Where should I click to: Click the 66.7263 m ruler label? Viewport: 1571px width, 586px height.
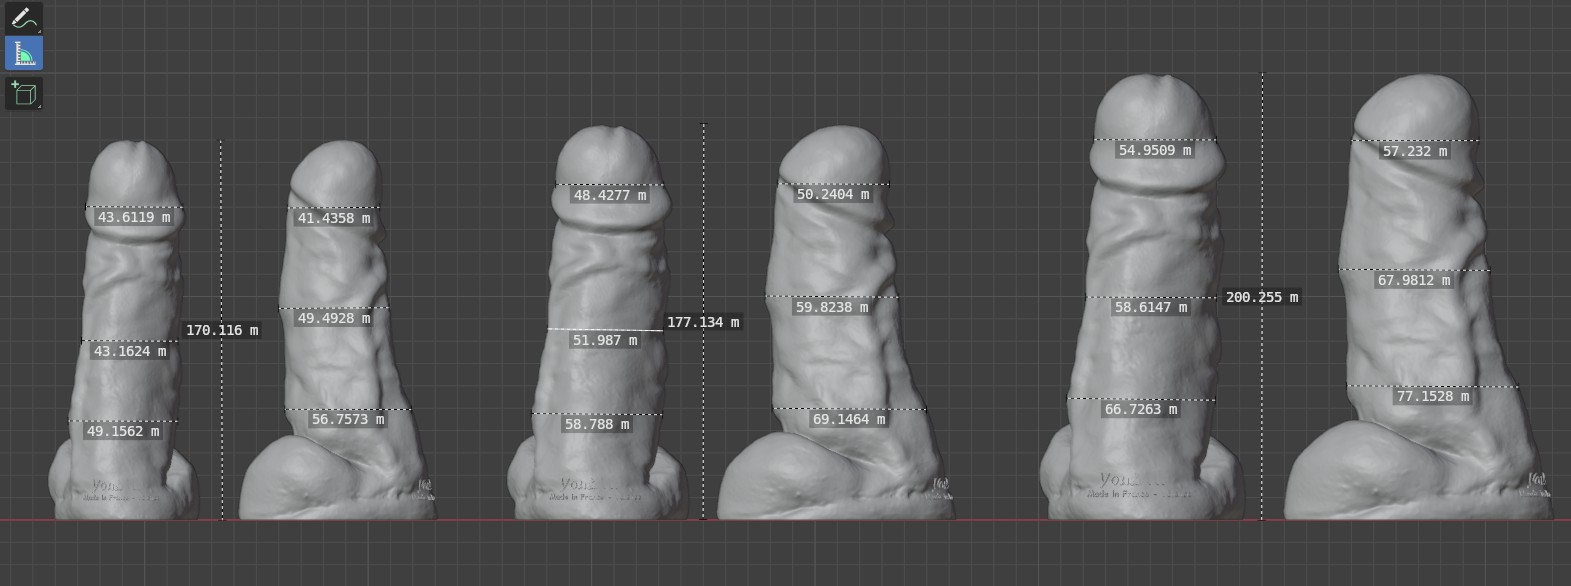(x=1140, y=409)
